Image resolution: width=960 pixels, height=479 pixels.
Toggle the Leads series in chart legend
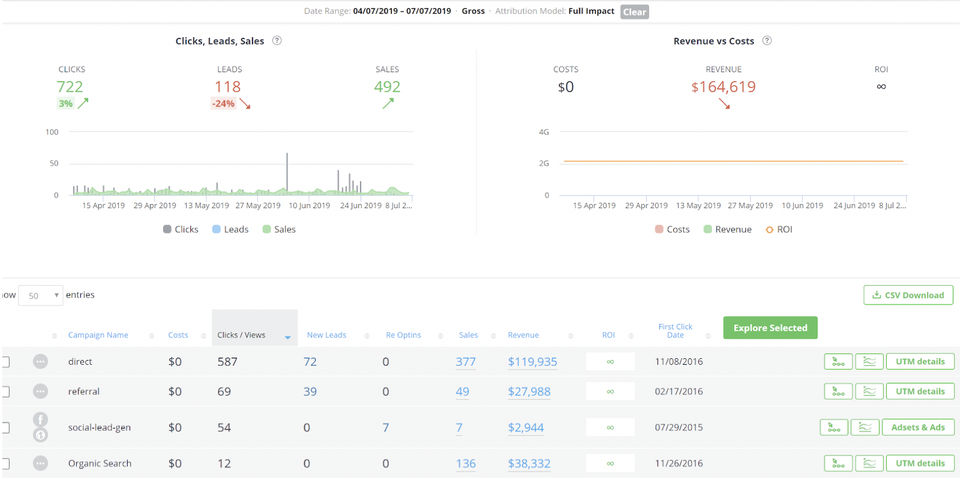point(230,229)
